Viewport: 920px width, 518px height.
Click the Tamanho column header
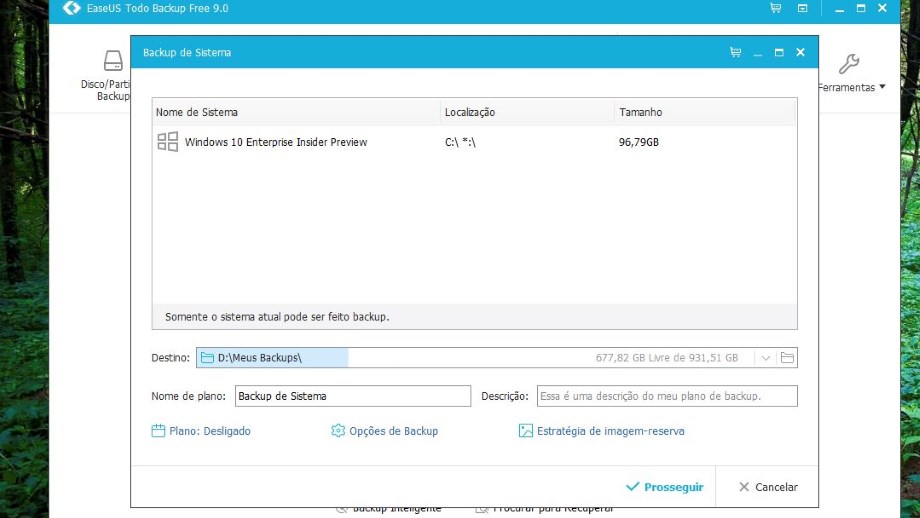(x=641, y=112)
